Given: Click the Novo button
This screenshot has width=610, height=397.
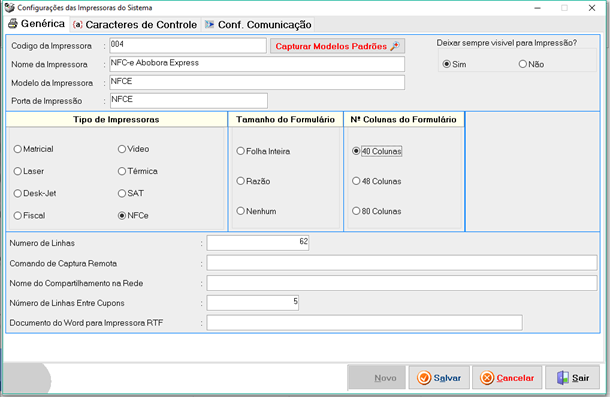Looking at the screenshot, I should [x=377, y=378].
